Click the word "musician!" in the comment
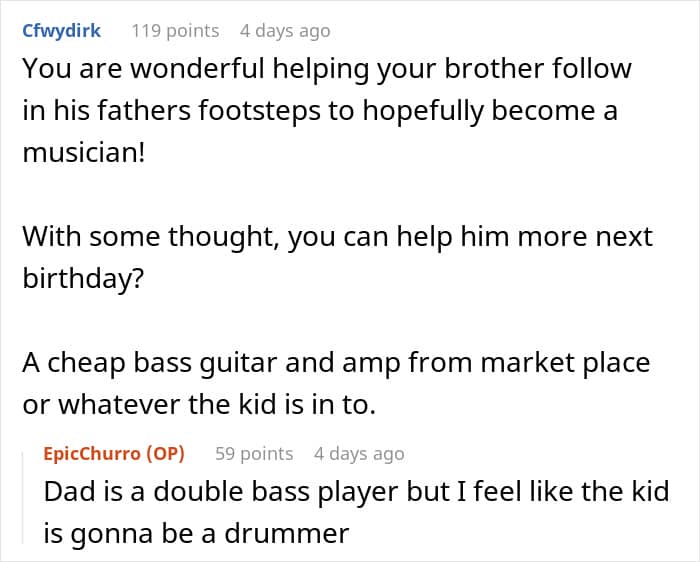This screenshot has height=562, width=700. coord(83,152)
